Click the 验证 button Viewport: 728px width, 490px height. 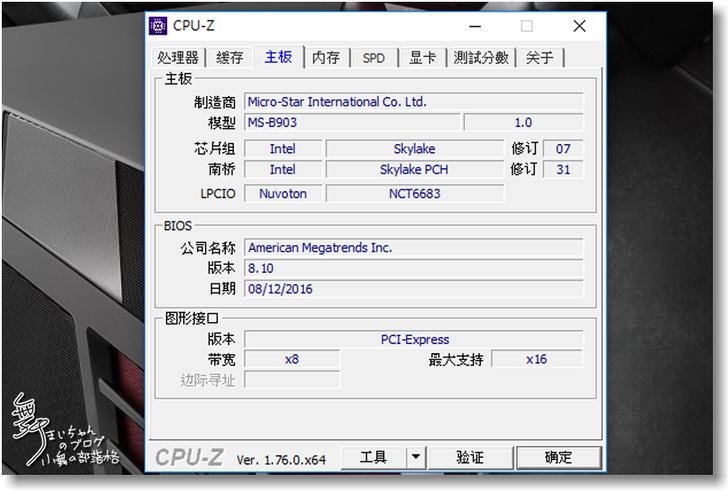(470, 457)
